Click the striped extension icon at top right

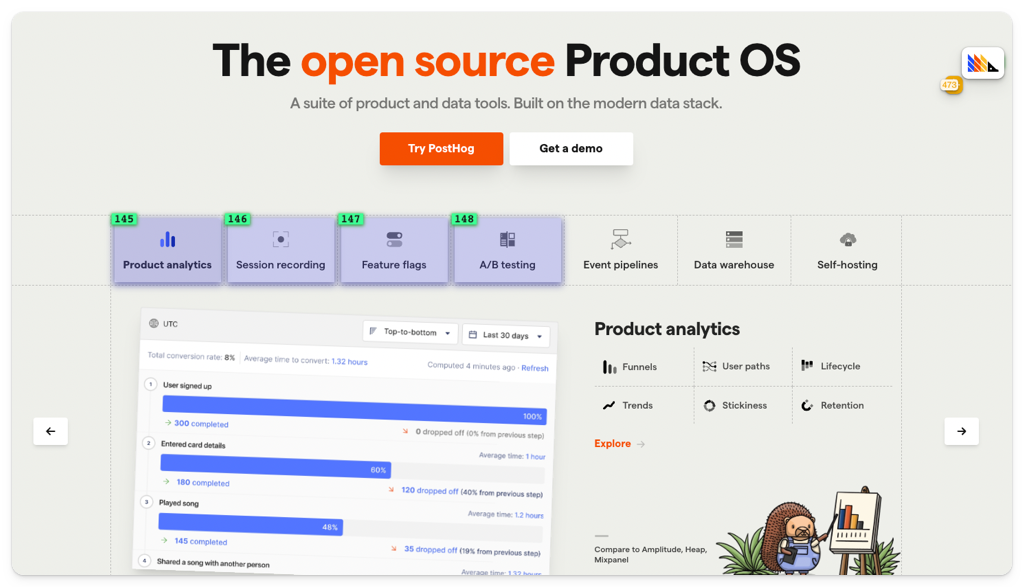click(982, 64)
